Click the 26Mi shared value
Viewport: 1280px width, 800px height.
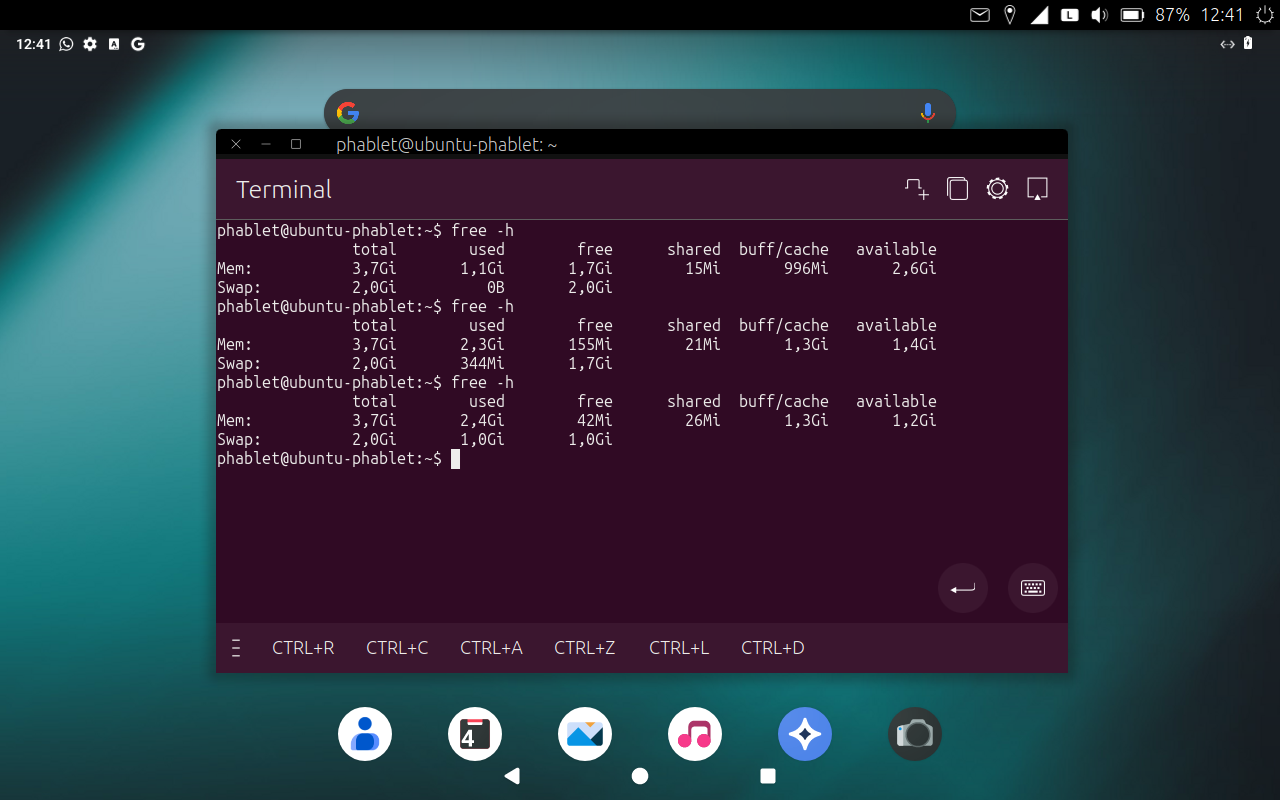pyautogui.click(x=703, y=420)
